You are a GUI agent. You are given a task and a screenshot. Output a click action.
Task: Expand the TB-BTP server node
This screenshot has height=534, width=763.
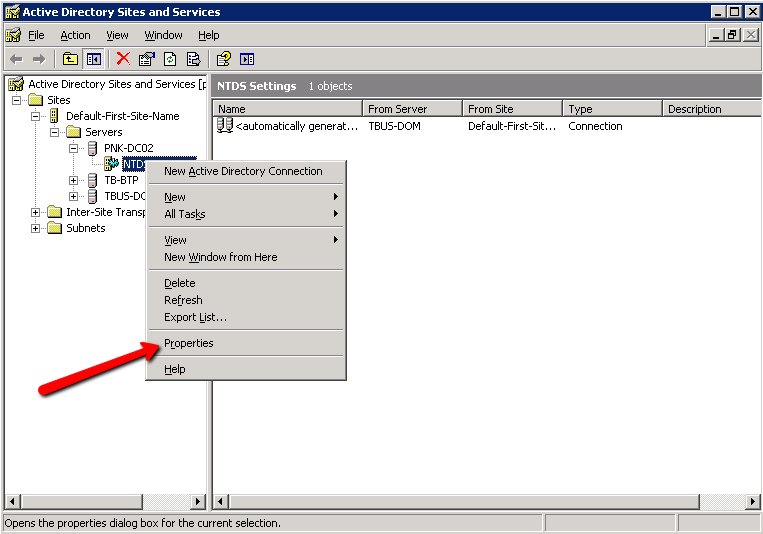73,181
